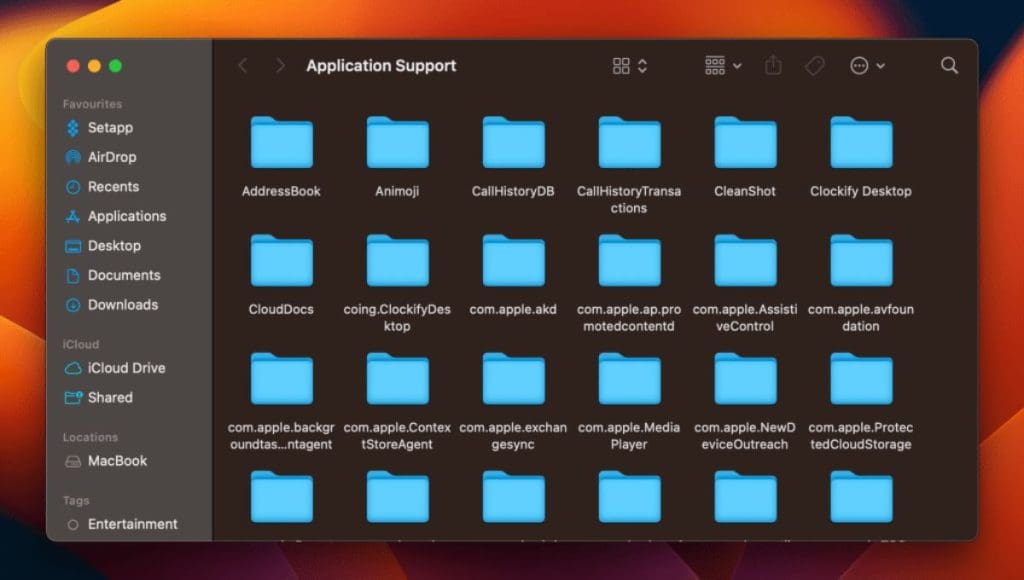Select the Entertainment tag

122,524
